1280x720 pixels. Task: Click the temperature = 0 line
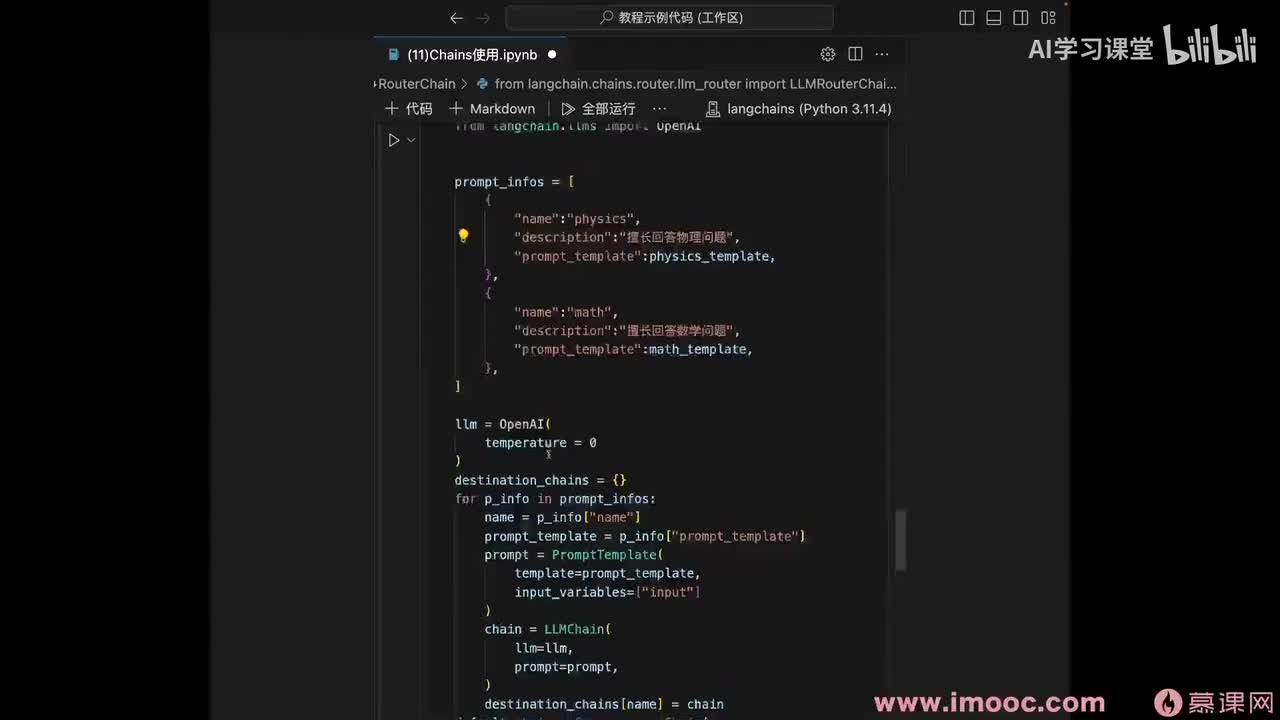point(541,442)
